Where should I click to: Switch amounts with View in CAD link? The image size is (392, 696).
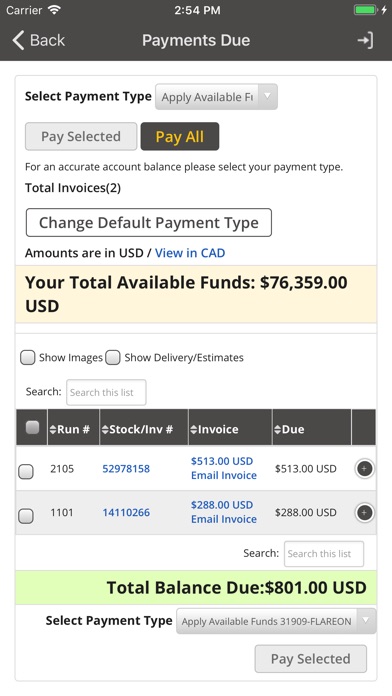[x=190, y=253]
